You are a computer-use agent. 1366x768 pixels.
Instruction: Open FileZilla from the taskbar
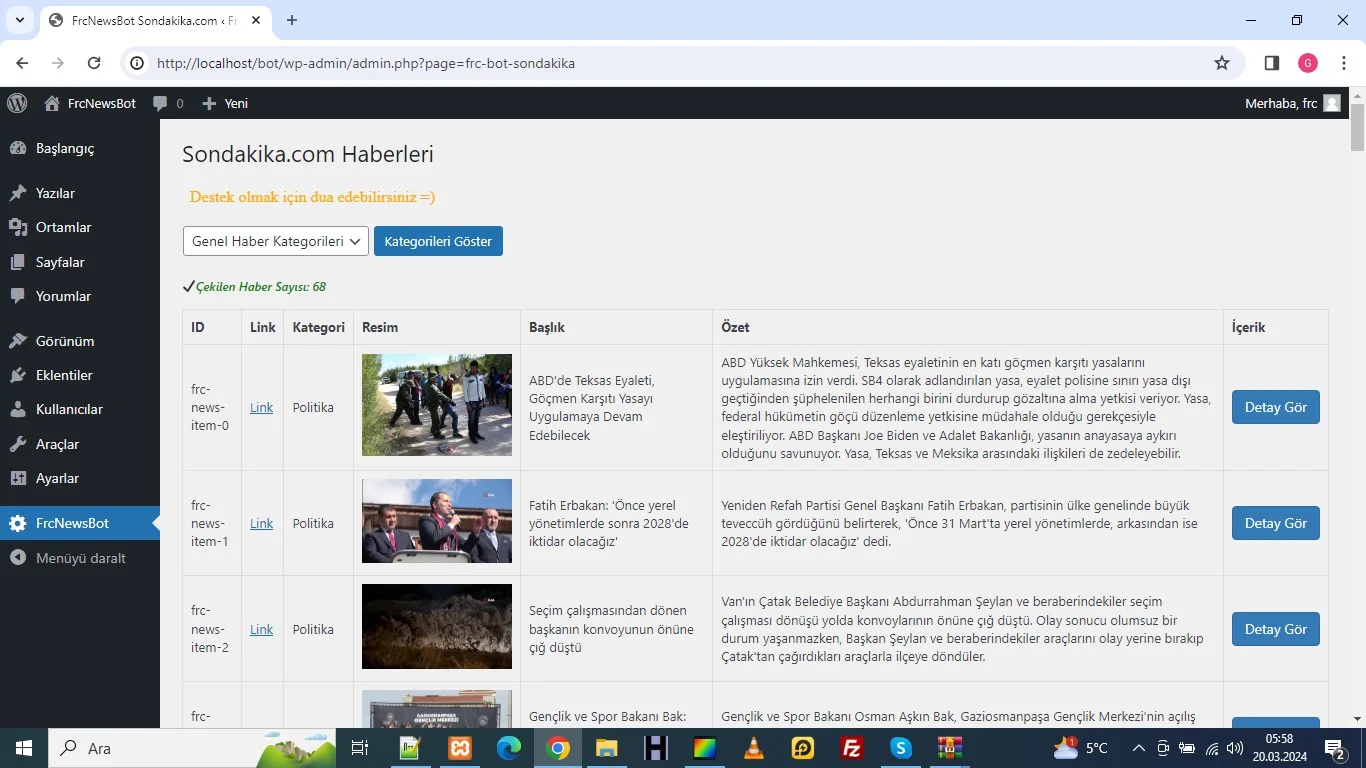[852, 748]
